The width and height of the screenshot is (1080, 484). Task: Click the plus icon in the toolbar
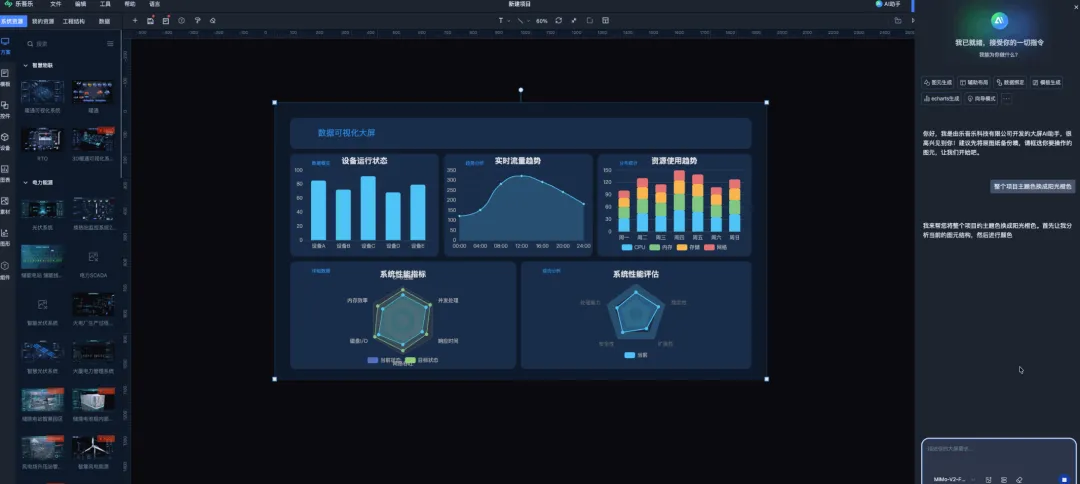pyautogui.click(x=135, y=21)
